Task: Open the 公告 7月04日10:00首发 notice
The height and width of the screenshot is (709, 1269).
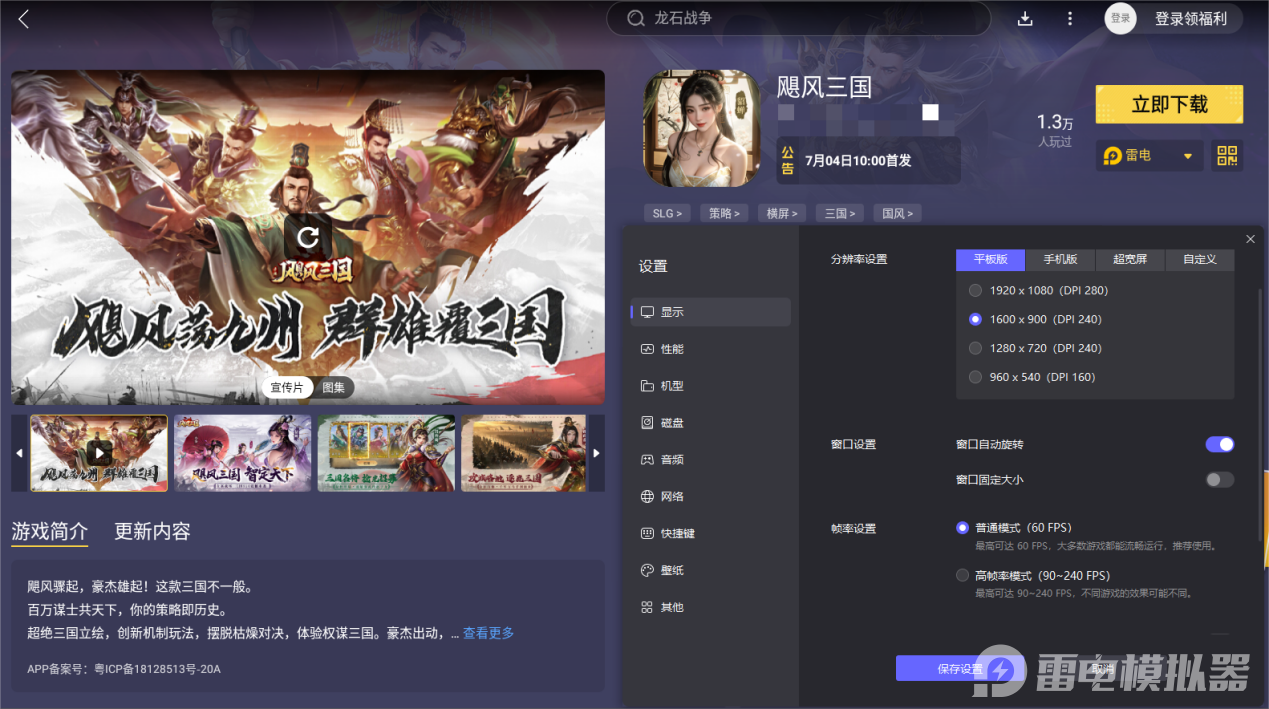Action: click(868, 160)
